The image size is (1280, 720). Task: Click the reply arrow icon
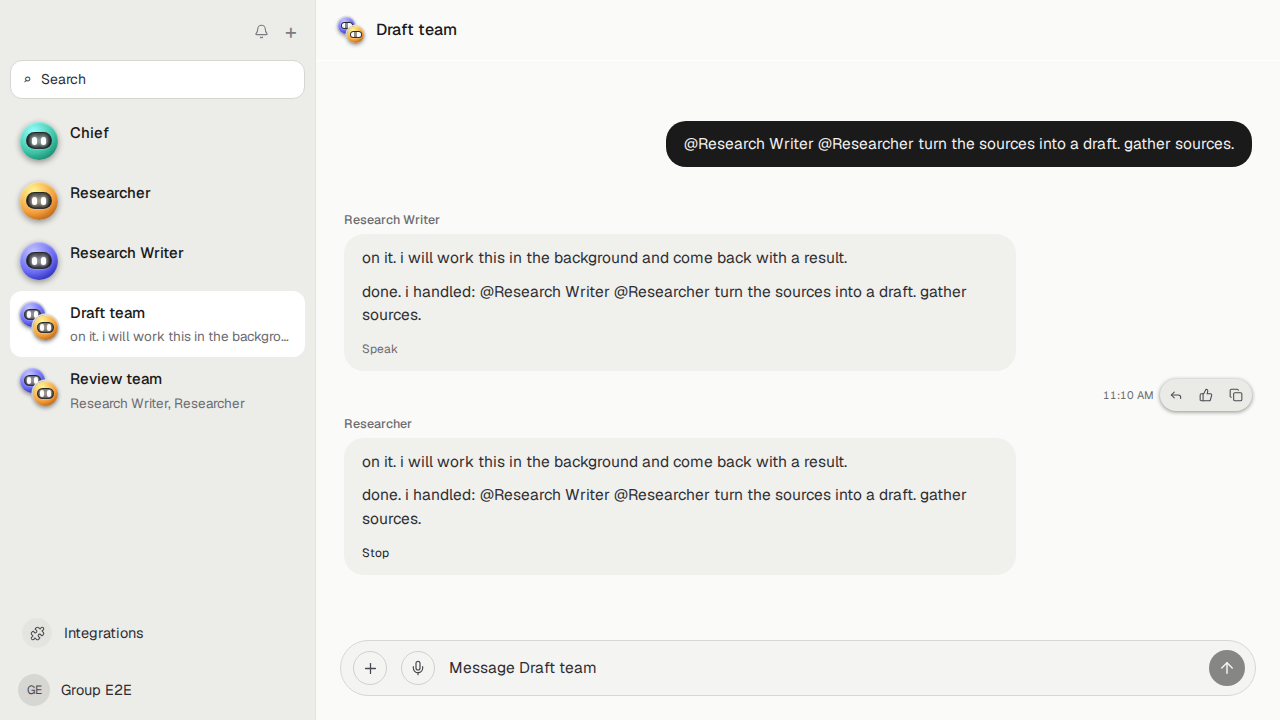1176,395
